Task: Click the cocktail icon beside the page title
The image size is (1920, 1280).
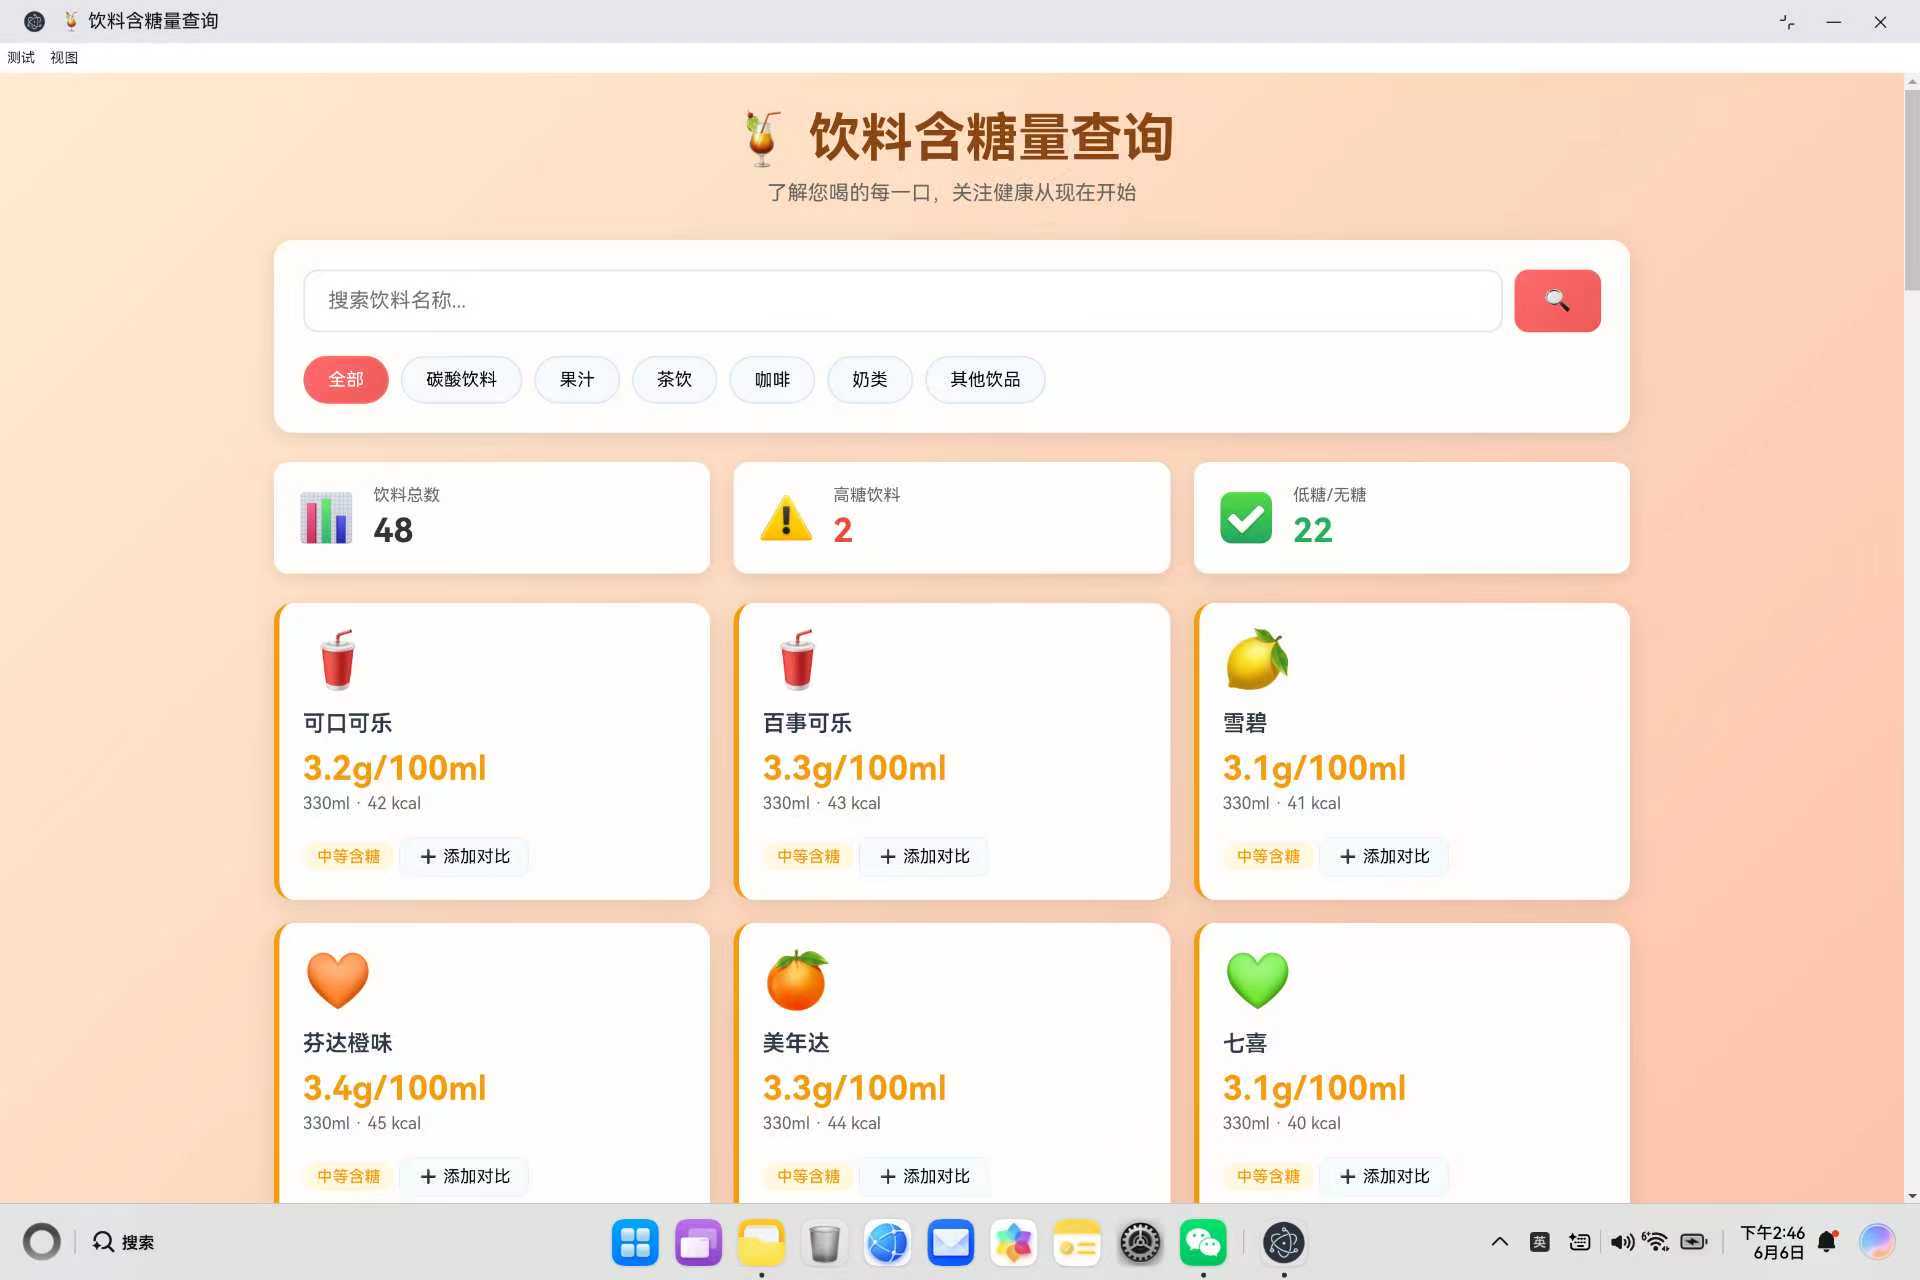Action: 762,138
